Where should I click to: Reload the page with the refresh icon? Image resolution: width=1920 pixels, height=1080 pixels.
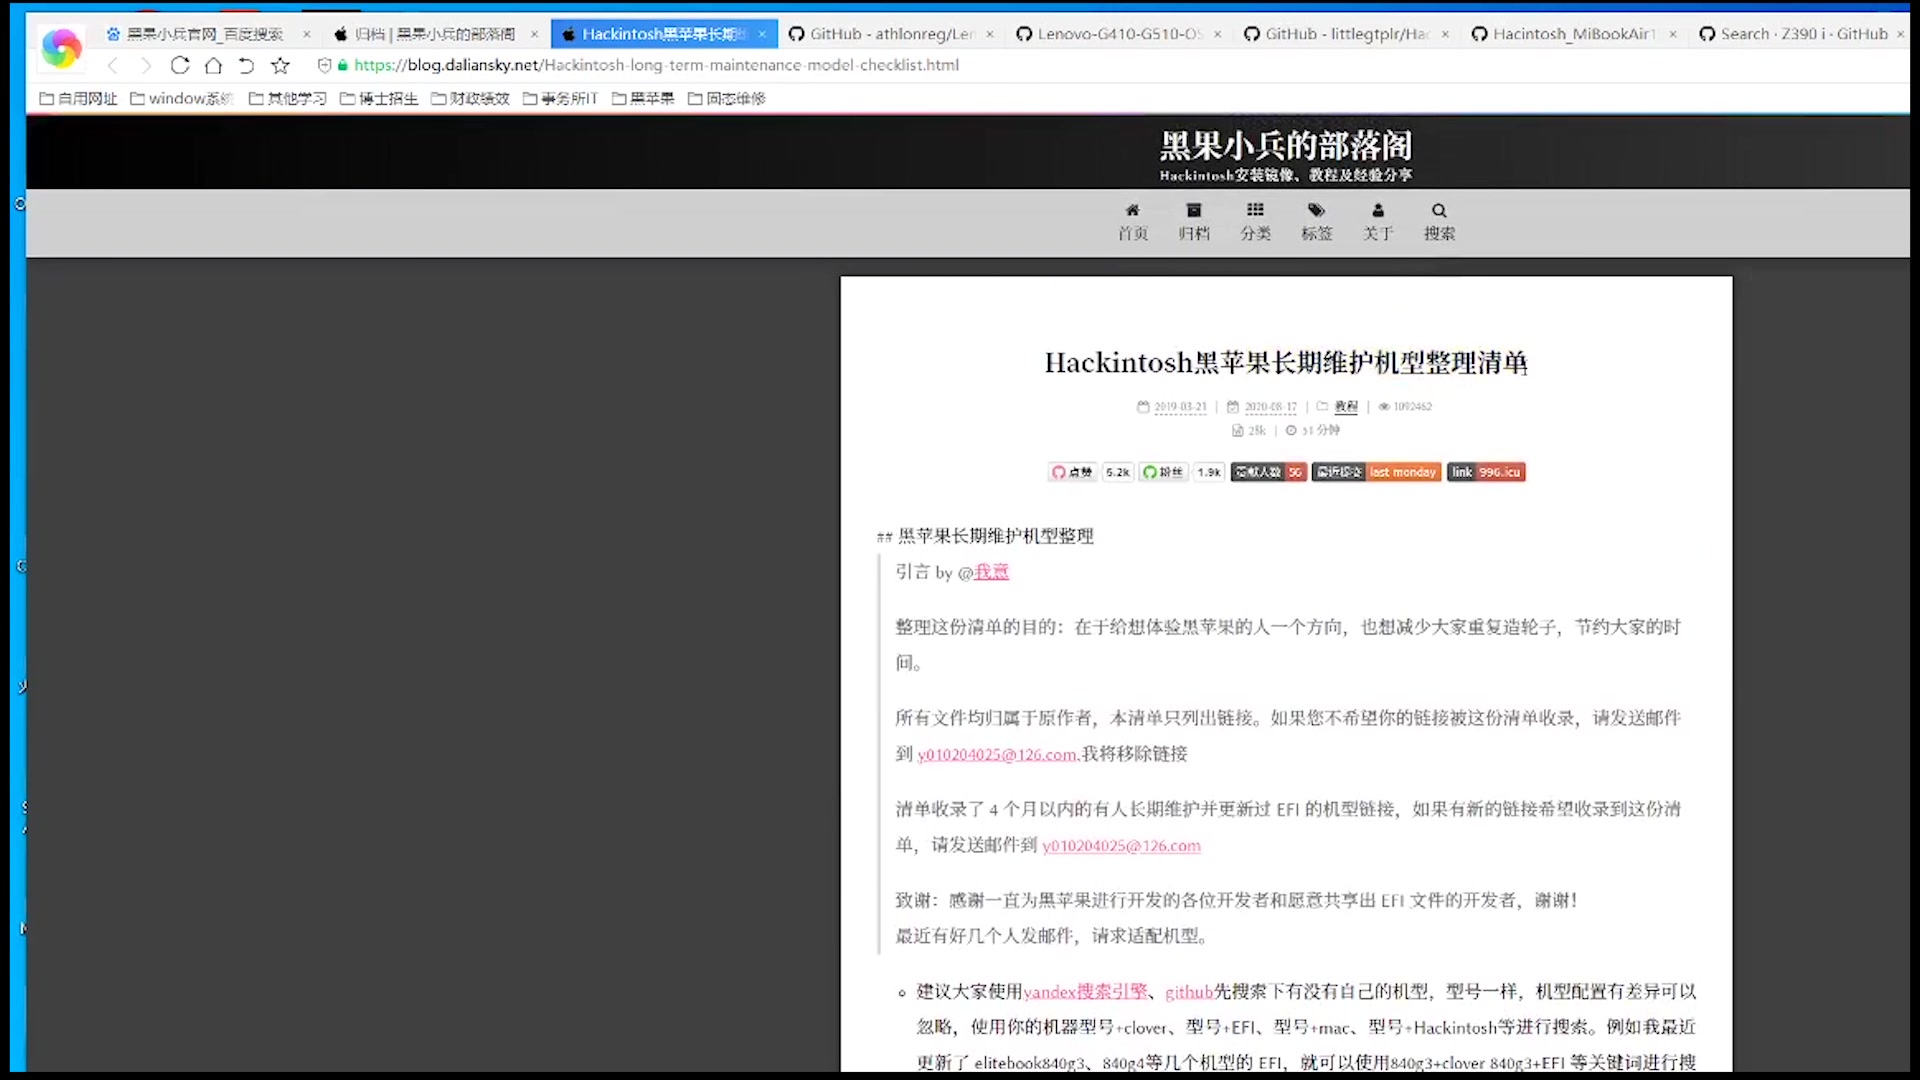pos(180,65)
